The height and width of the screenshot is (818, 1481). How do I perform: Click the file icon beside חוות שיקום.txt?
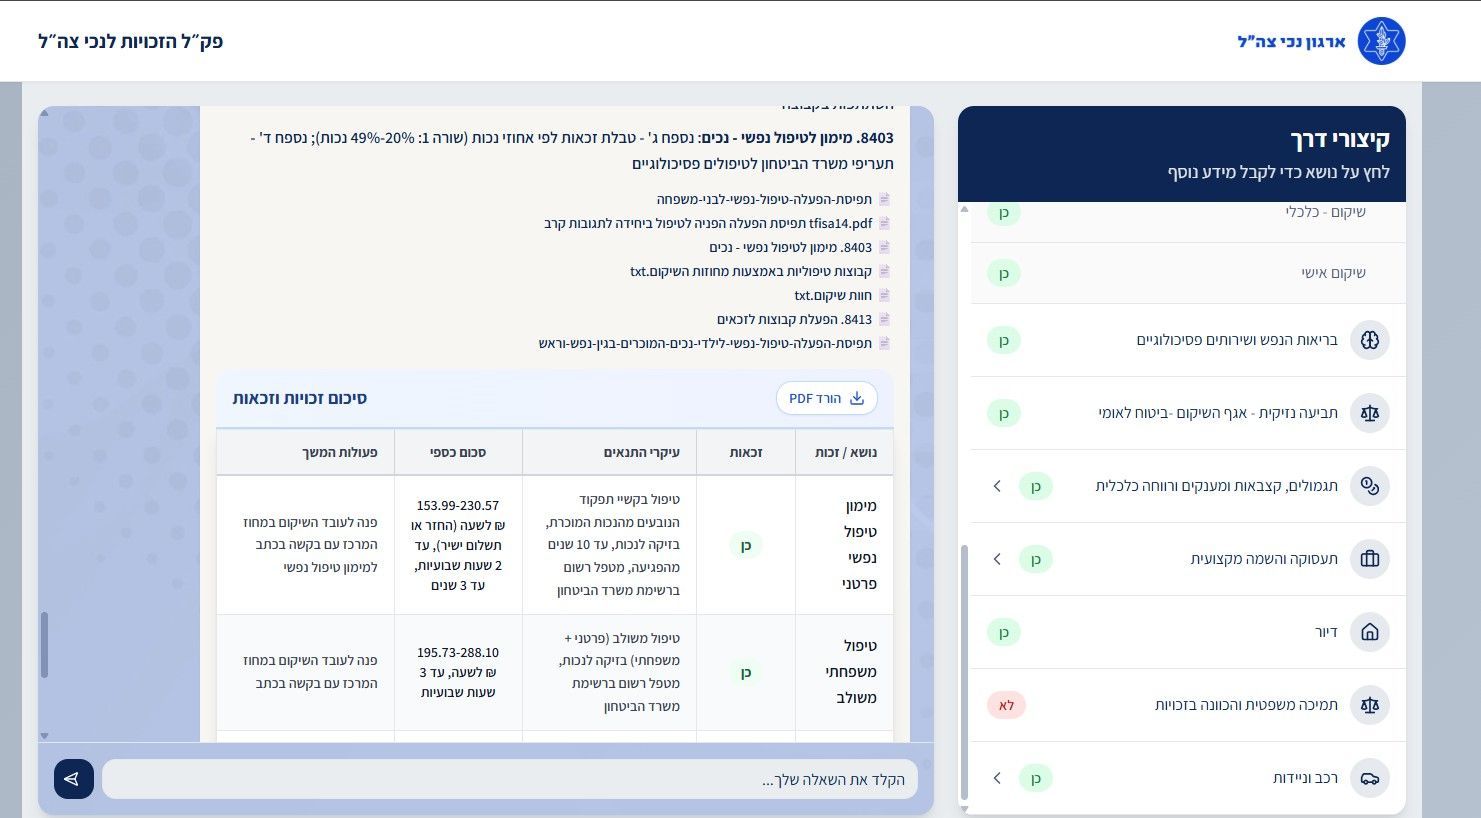click(x=884, y=295)
